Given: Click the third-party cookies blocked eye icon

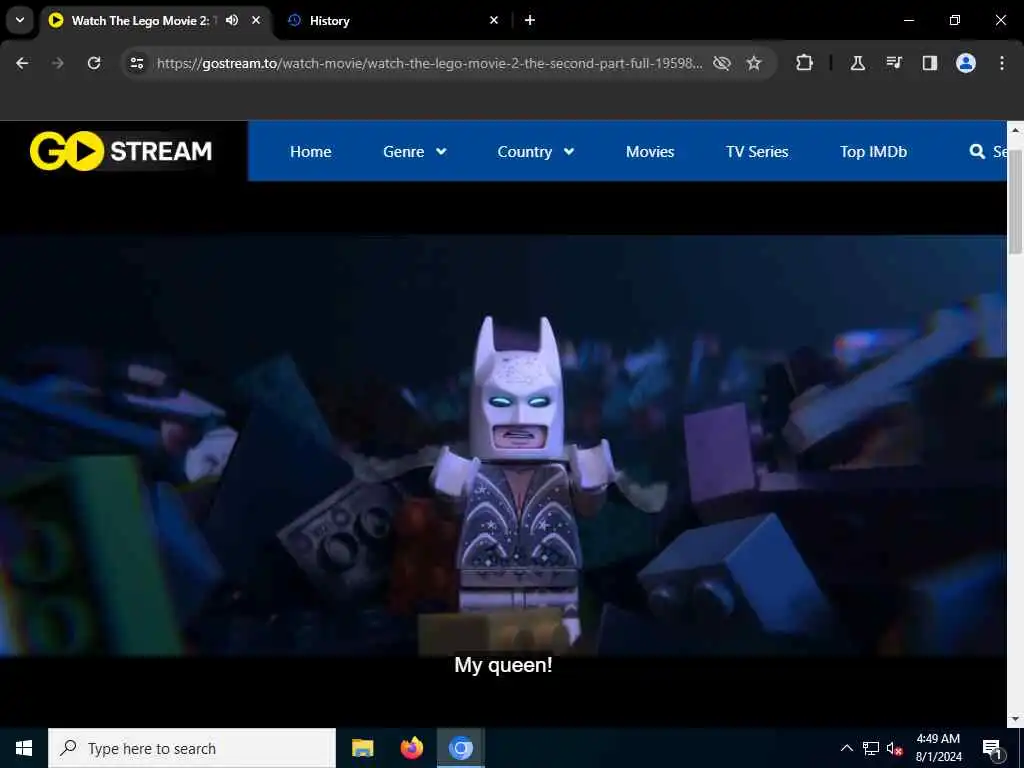Looking at the screenshot, I should point(722,63).
